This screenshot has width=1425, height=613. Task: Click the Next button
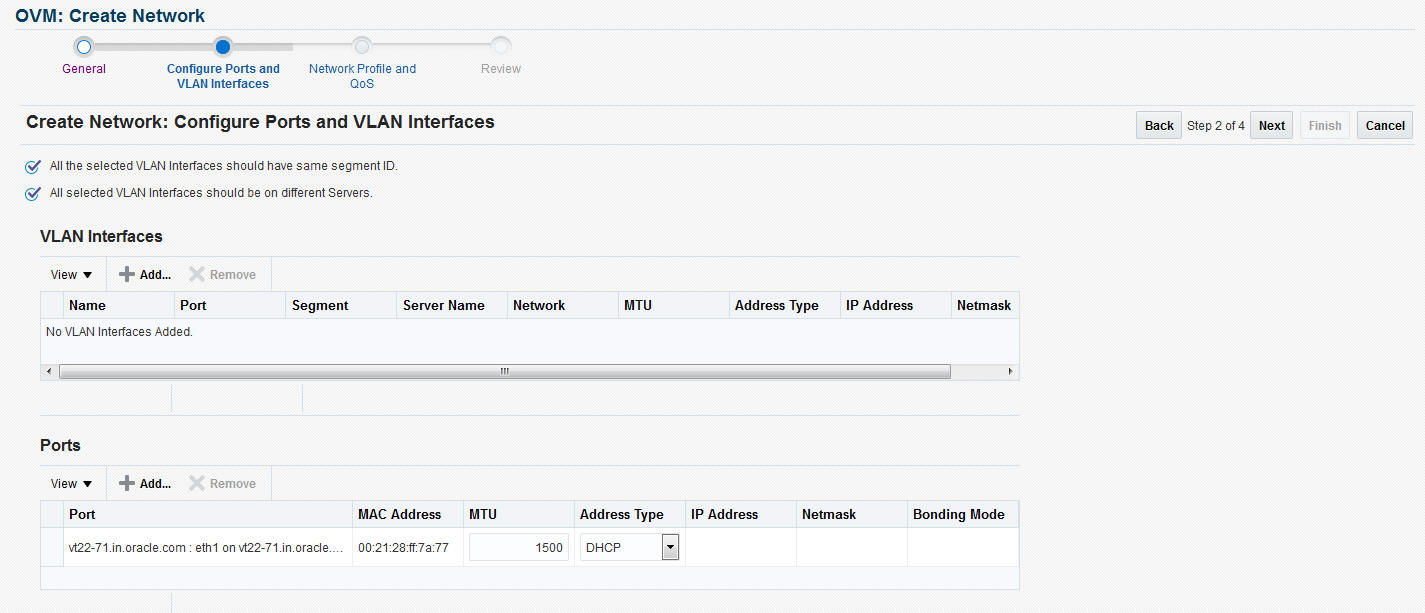[x=1272, y=125]
